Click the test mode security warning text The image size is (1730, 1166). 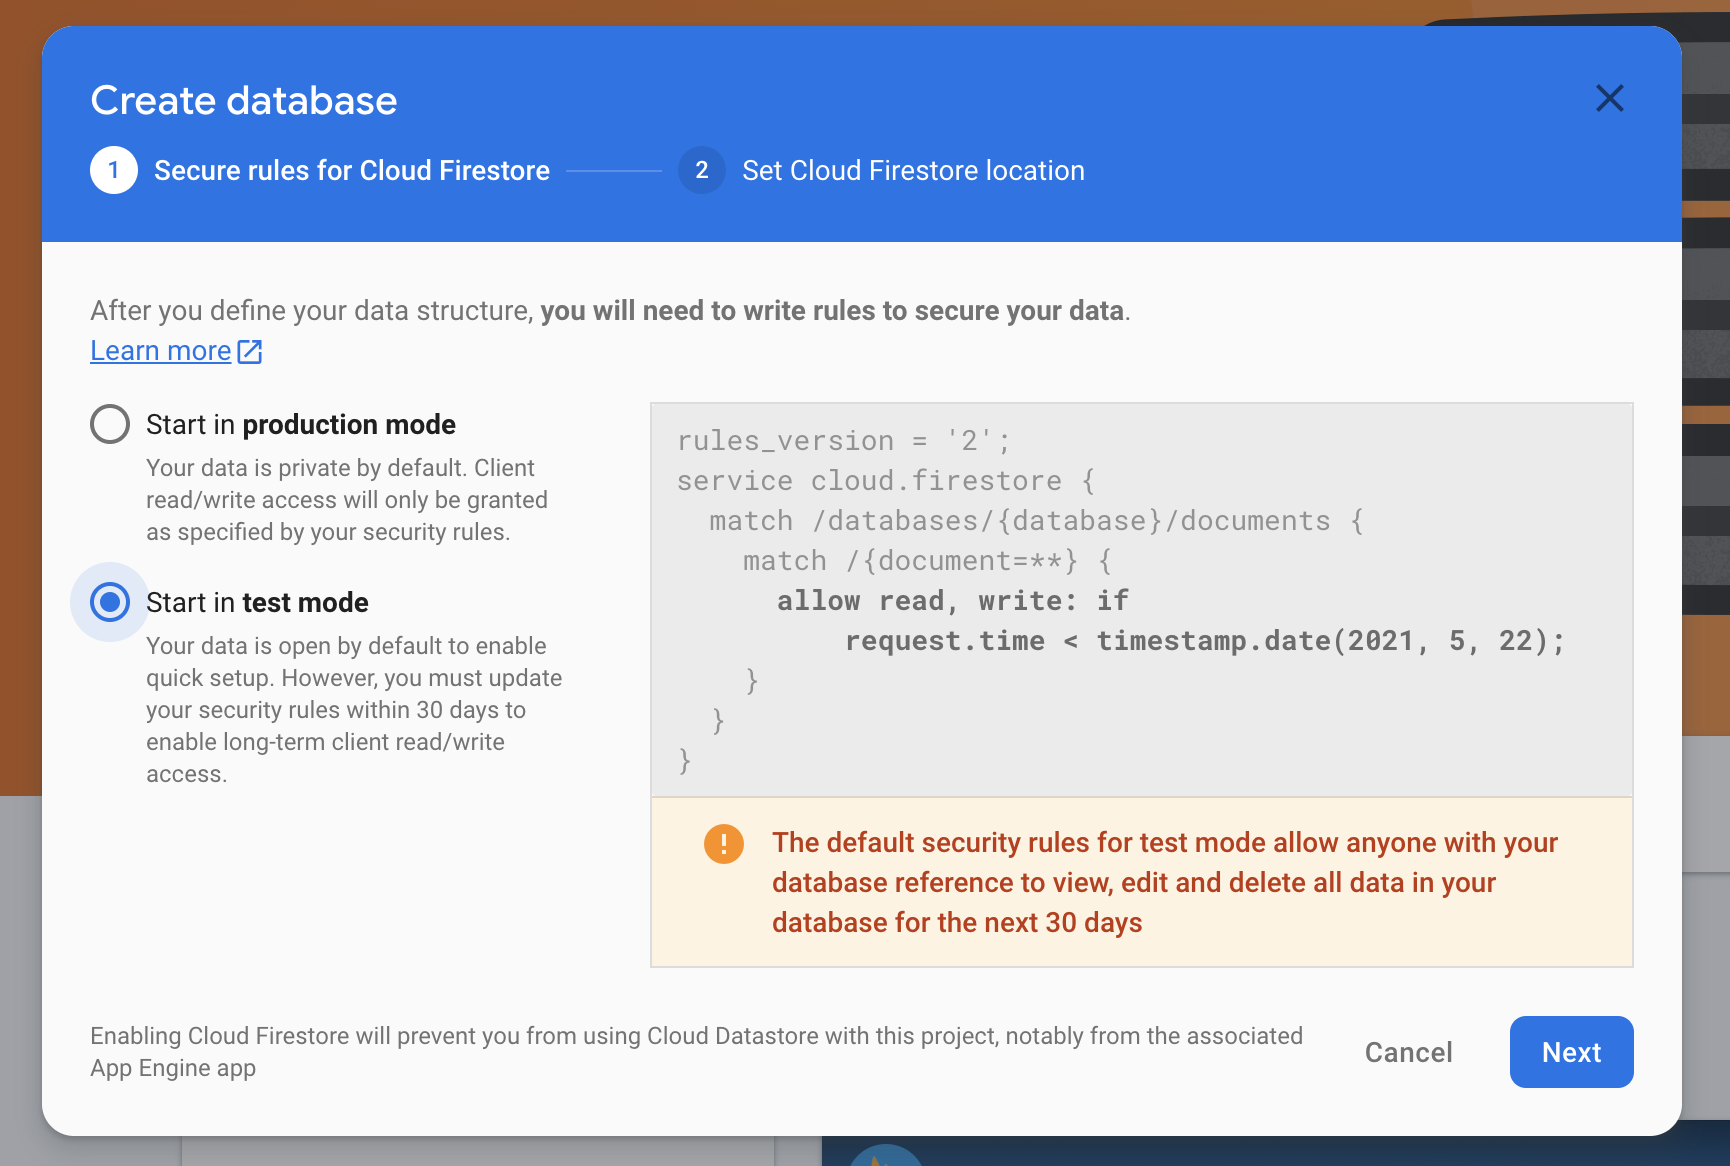1165,882
